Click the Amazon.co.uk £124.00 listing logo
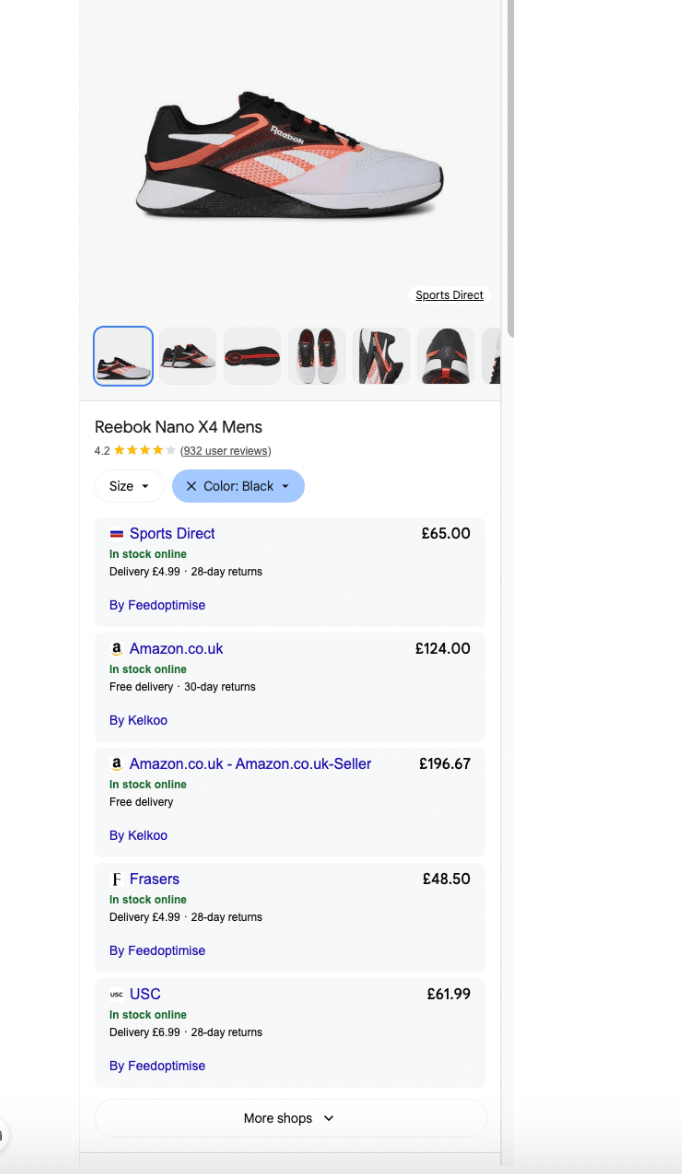Image resolution: width=682 pixels, height=1174 pixels. 116,649
